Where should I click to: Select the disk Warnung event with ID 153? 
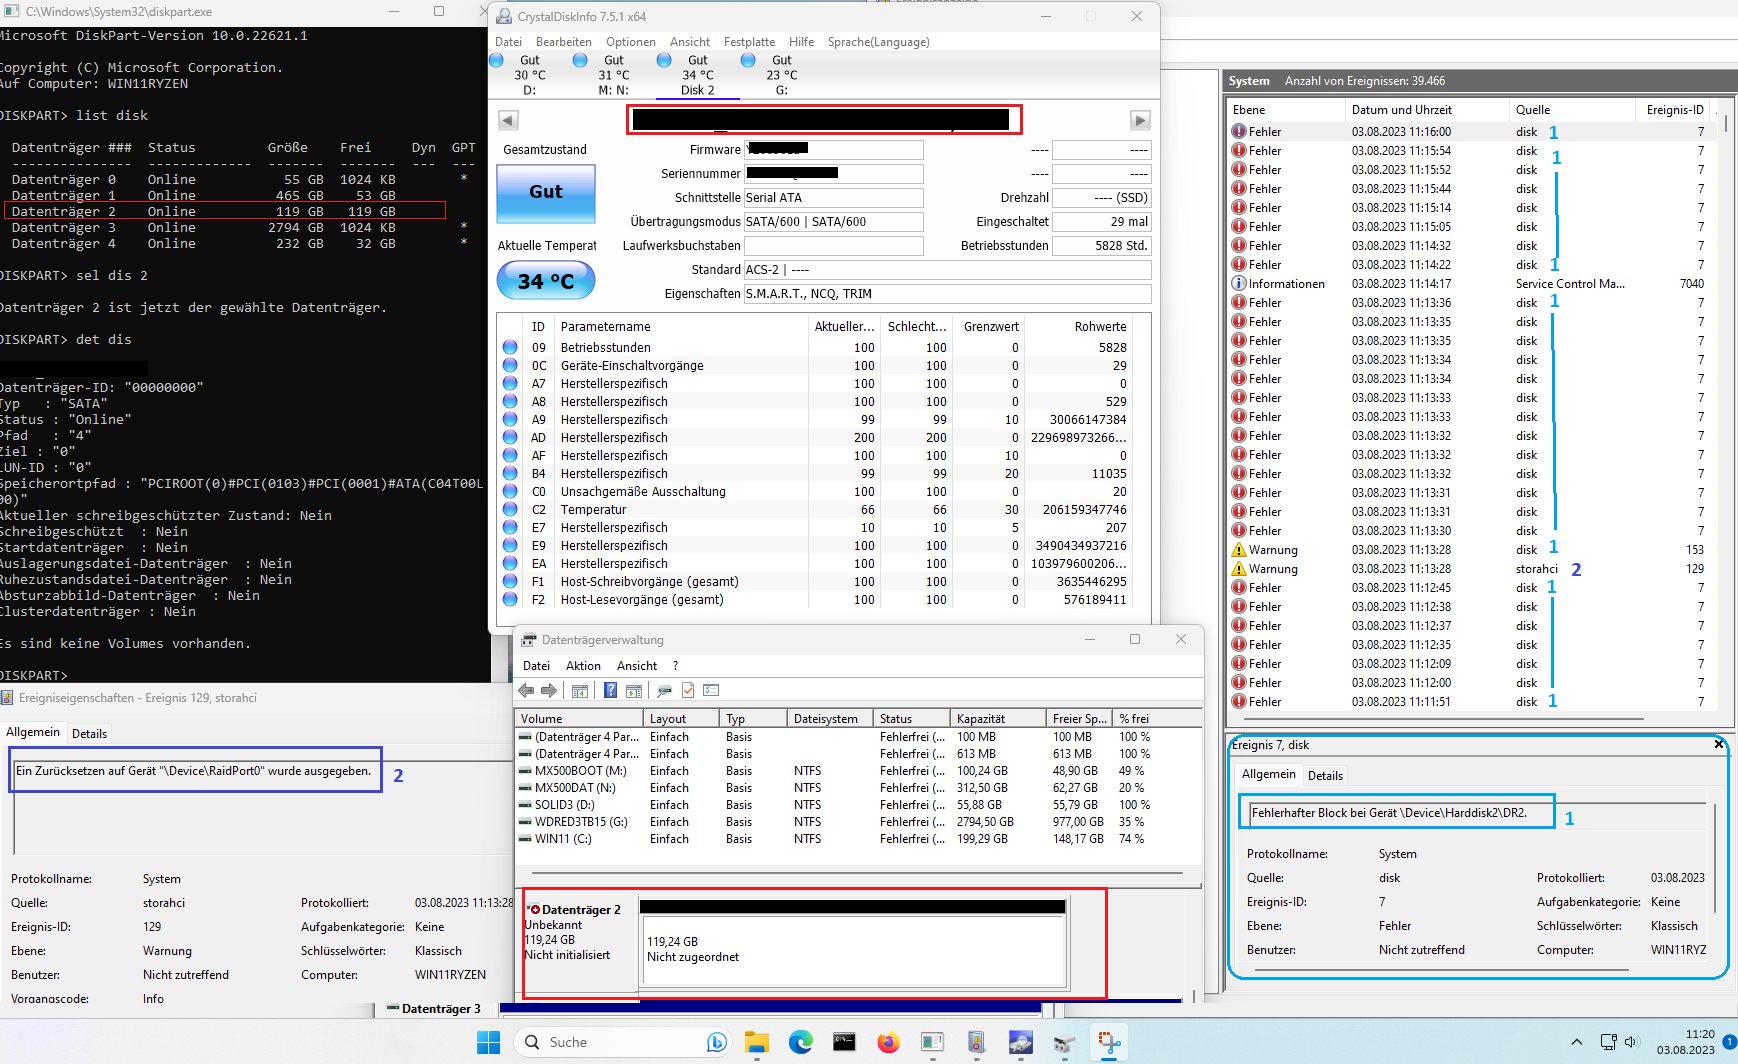pyautogui.click(x=1474, y=550)
